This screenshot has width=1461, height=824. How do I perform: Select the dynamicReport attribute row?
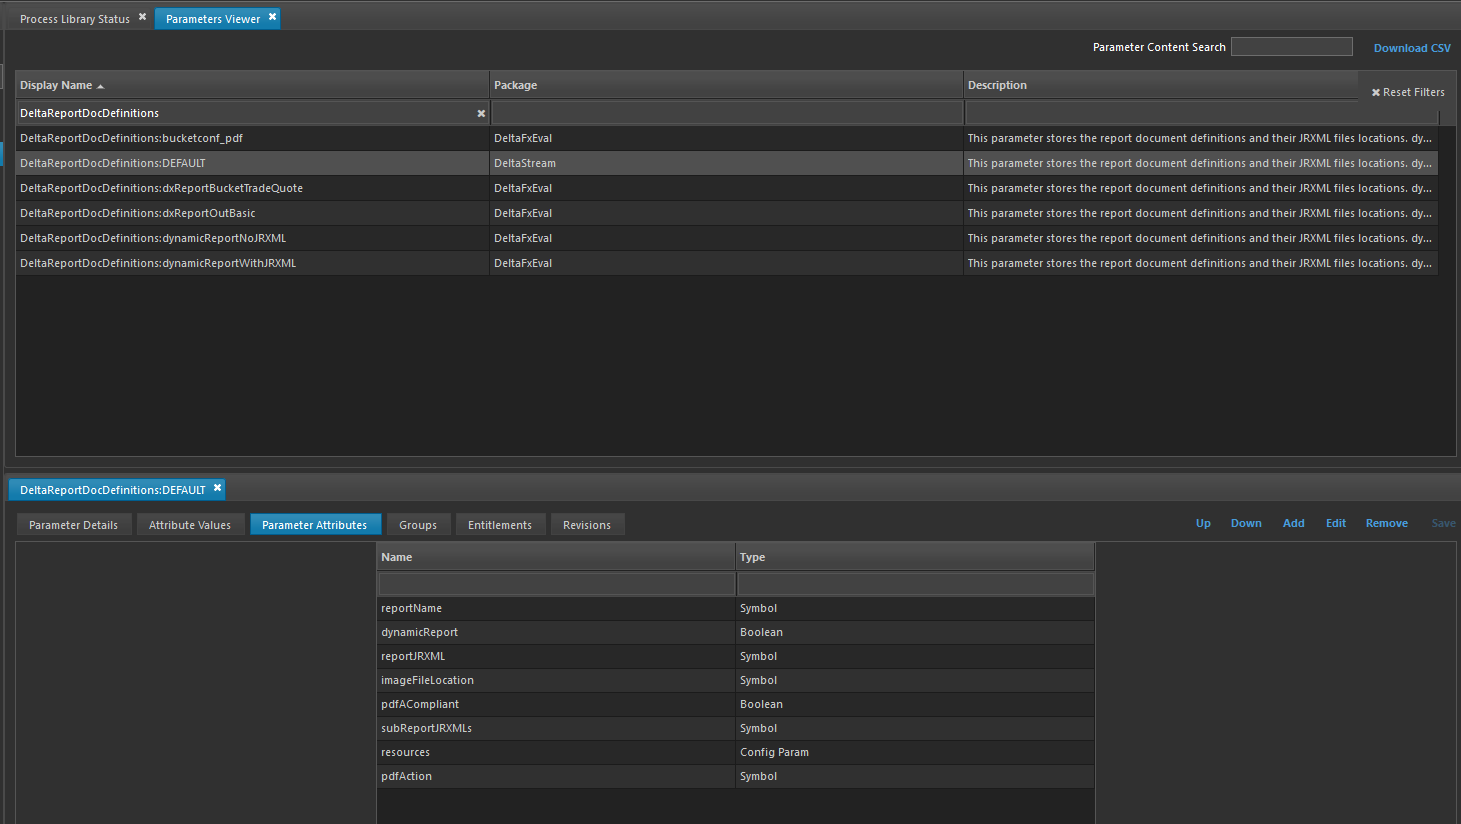[735, 632]
